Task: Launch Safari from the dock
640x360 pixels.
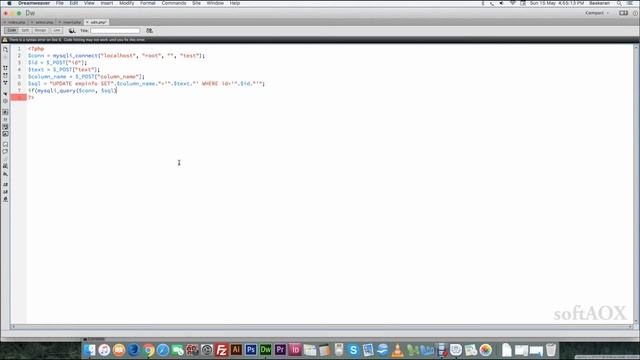Action: (163, 350)
